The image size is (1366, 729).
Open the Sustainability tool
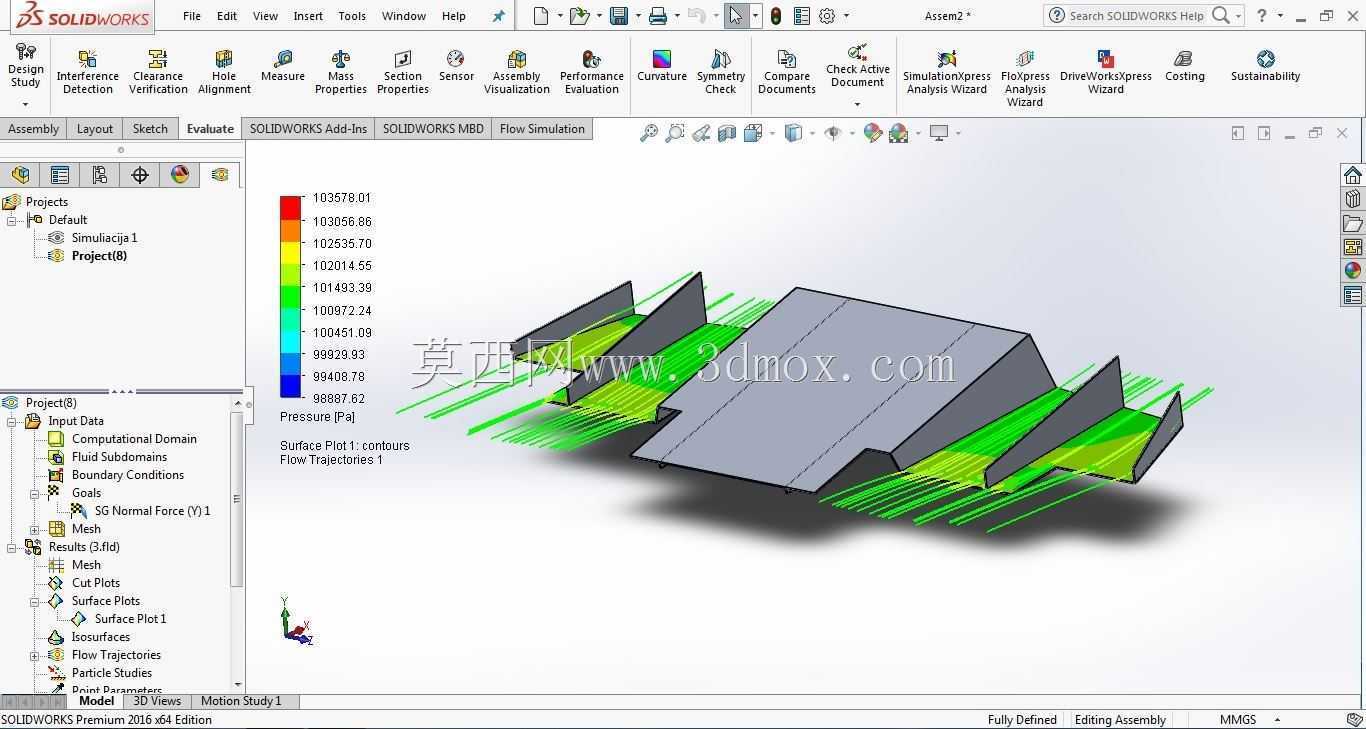click(1265, 66)
